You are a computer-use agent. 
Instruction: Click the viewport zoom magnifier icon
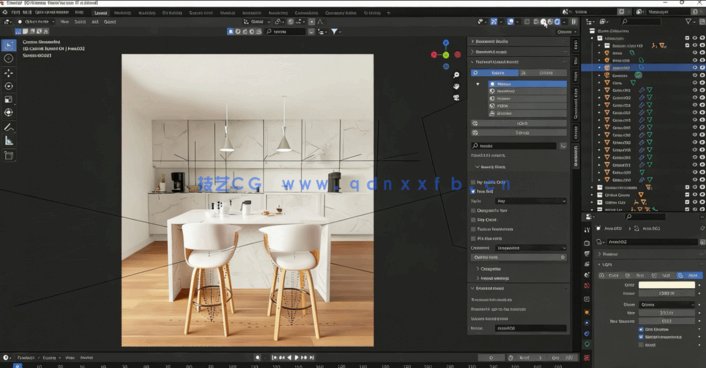[457, 75]
